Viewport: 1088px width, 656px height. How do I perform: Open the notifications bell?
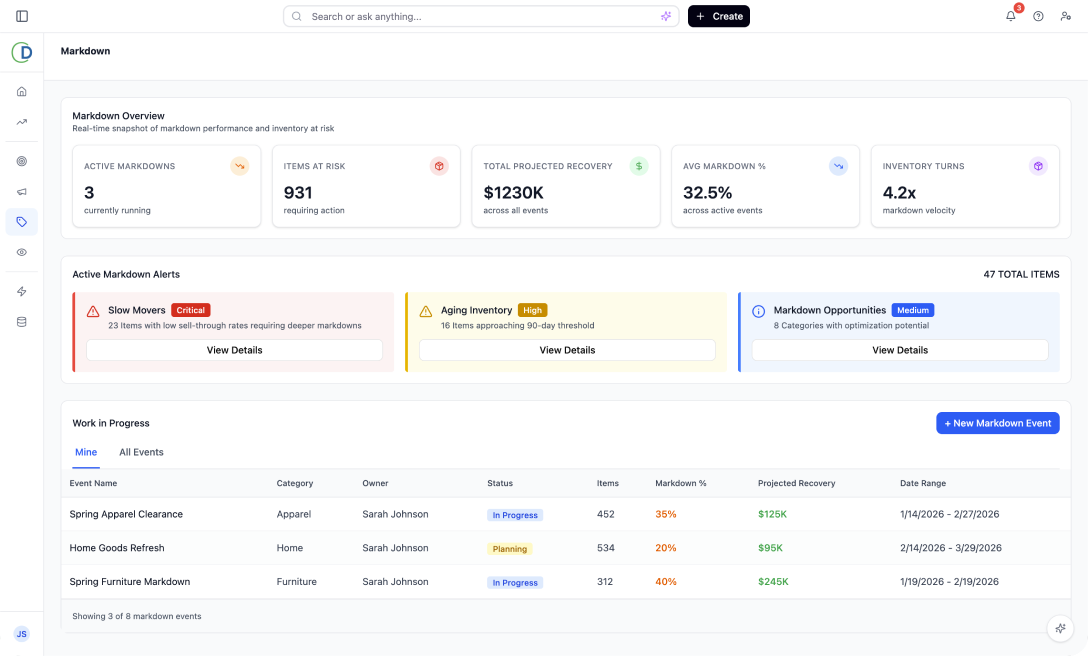point(1011,16)
